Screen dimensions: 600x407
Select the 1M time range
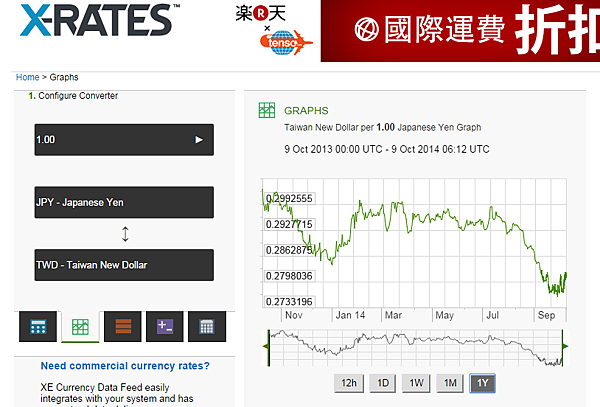[x=450, y=383]
